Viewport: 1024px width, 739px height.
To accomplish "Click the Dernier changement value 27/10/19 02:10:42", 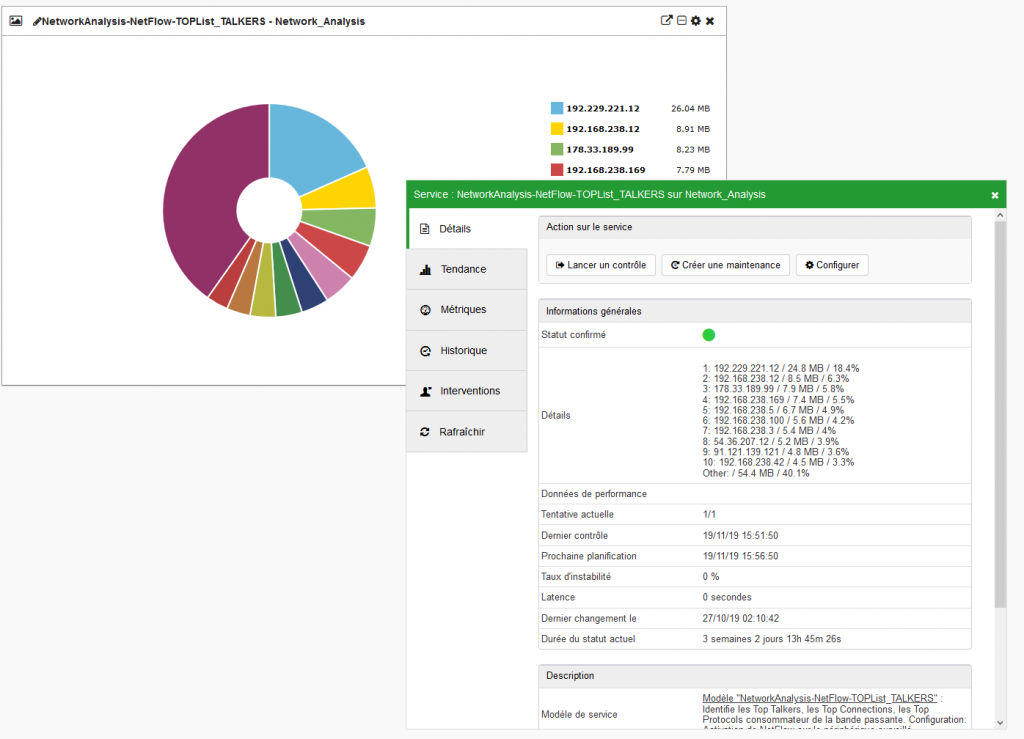I will pyautogui.click(x=741, y=618).
